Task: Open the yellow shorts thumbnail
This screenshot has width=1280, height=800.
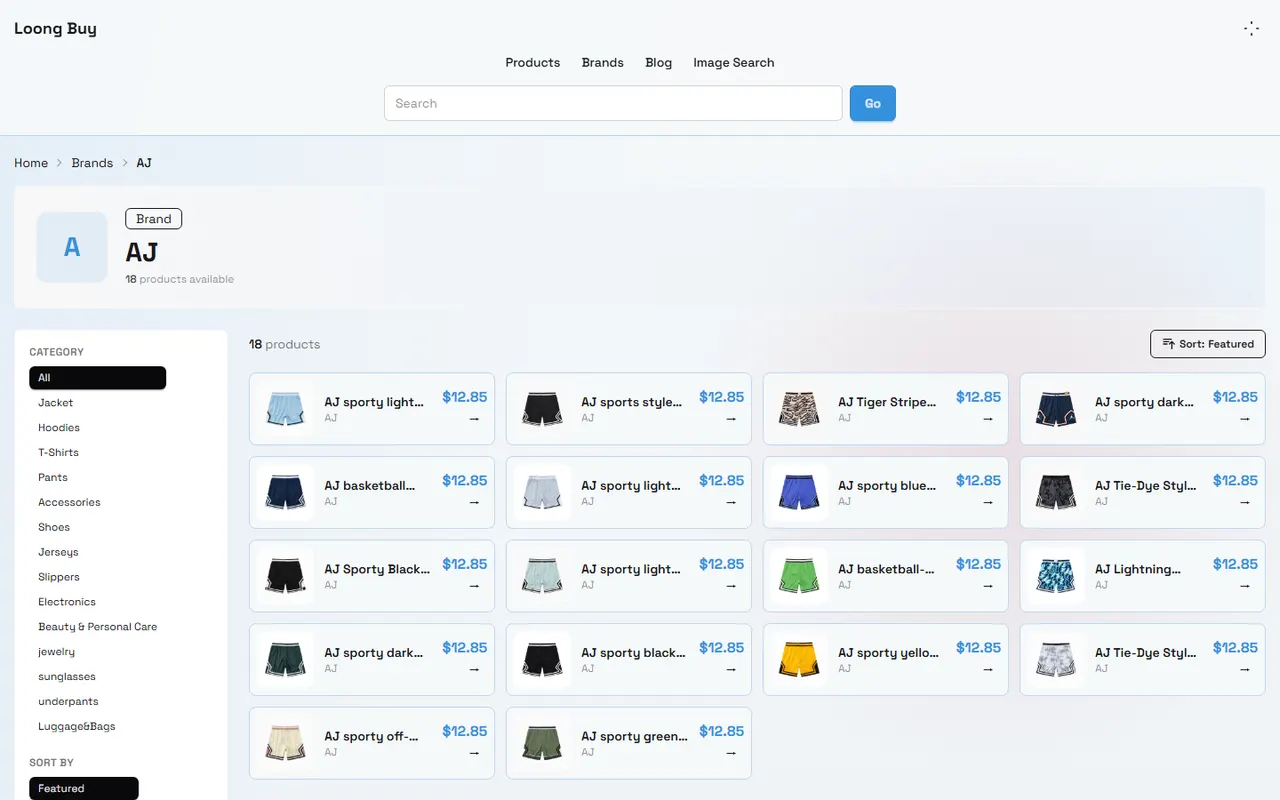Action: (x=799, y=659)
